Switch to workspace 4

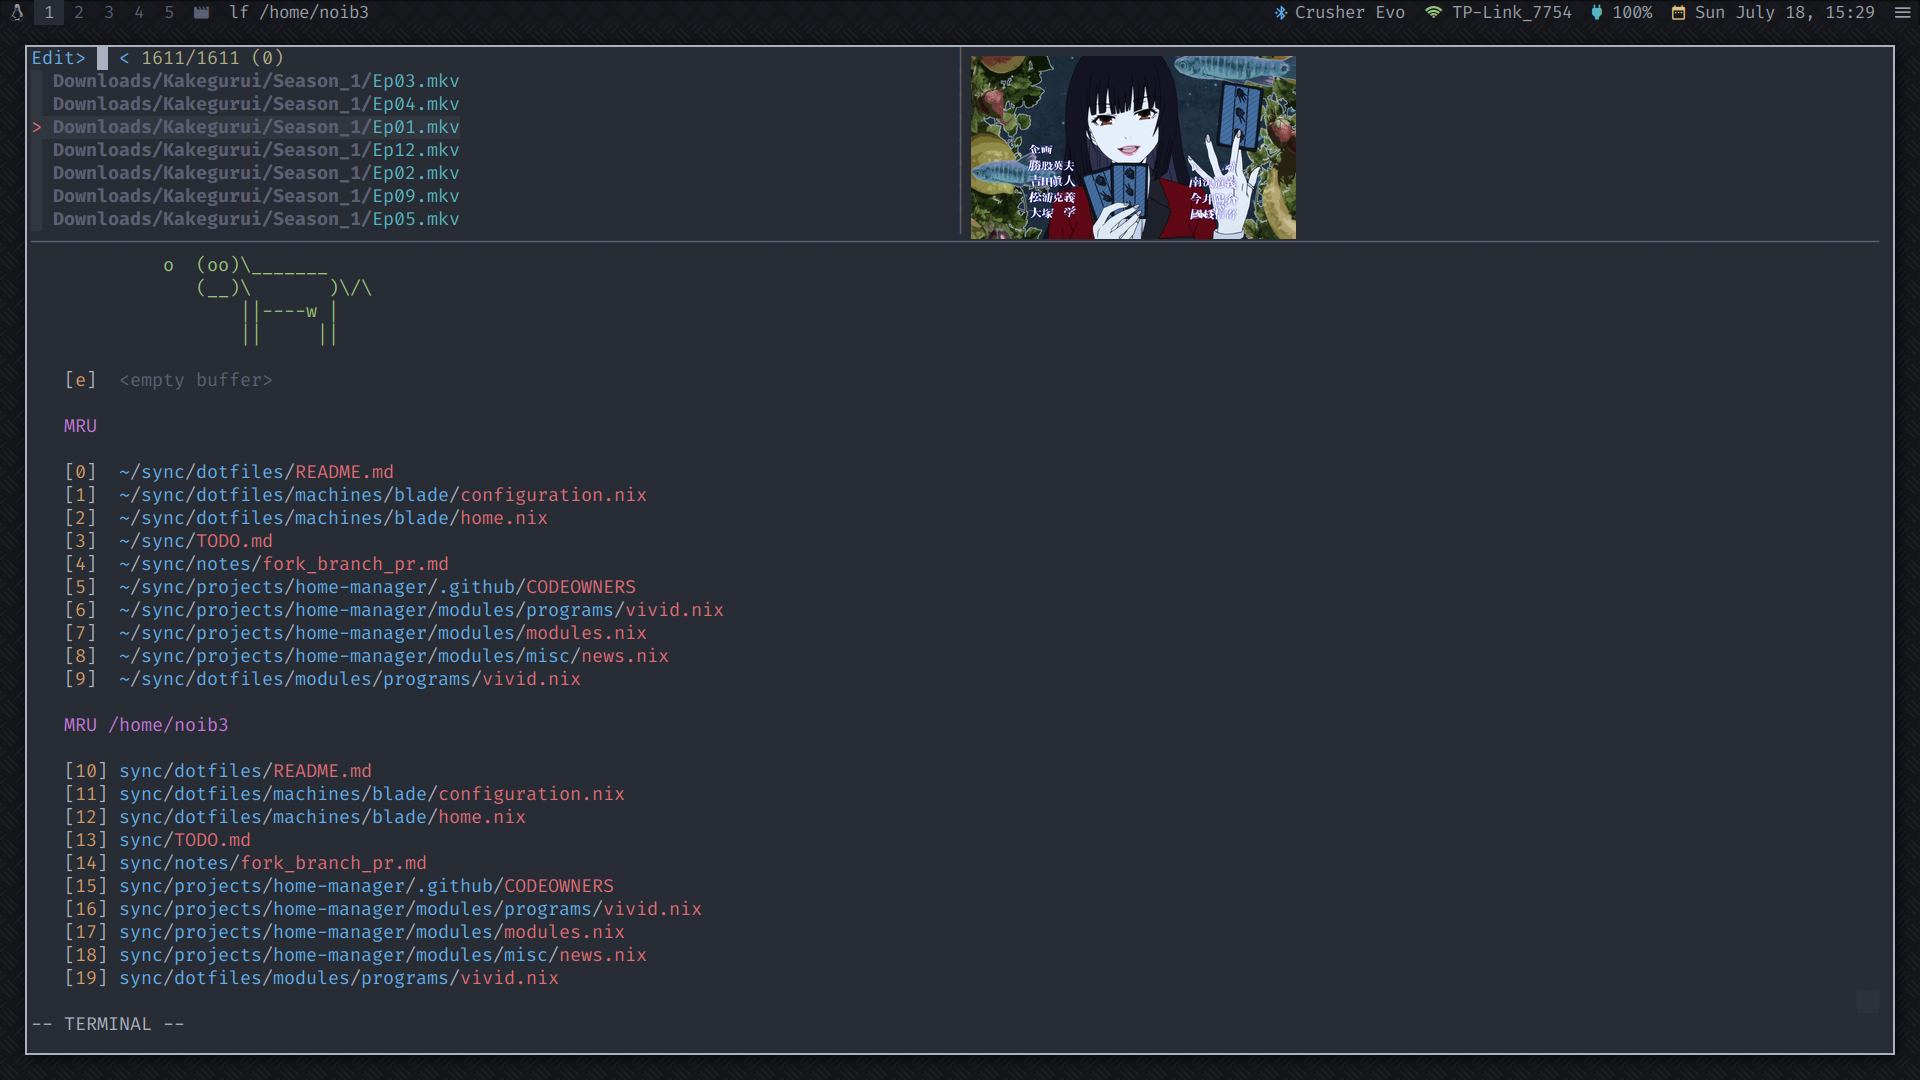pyautogui.click(x=139, y=13)
